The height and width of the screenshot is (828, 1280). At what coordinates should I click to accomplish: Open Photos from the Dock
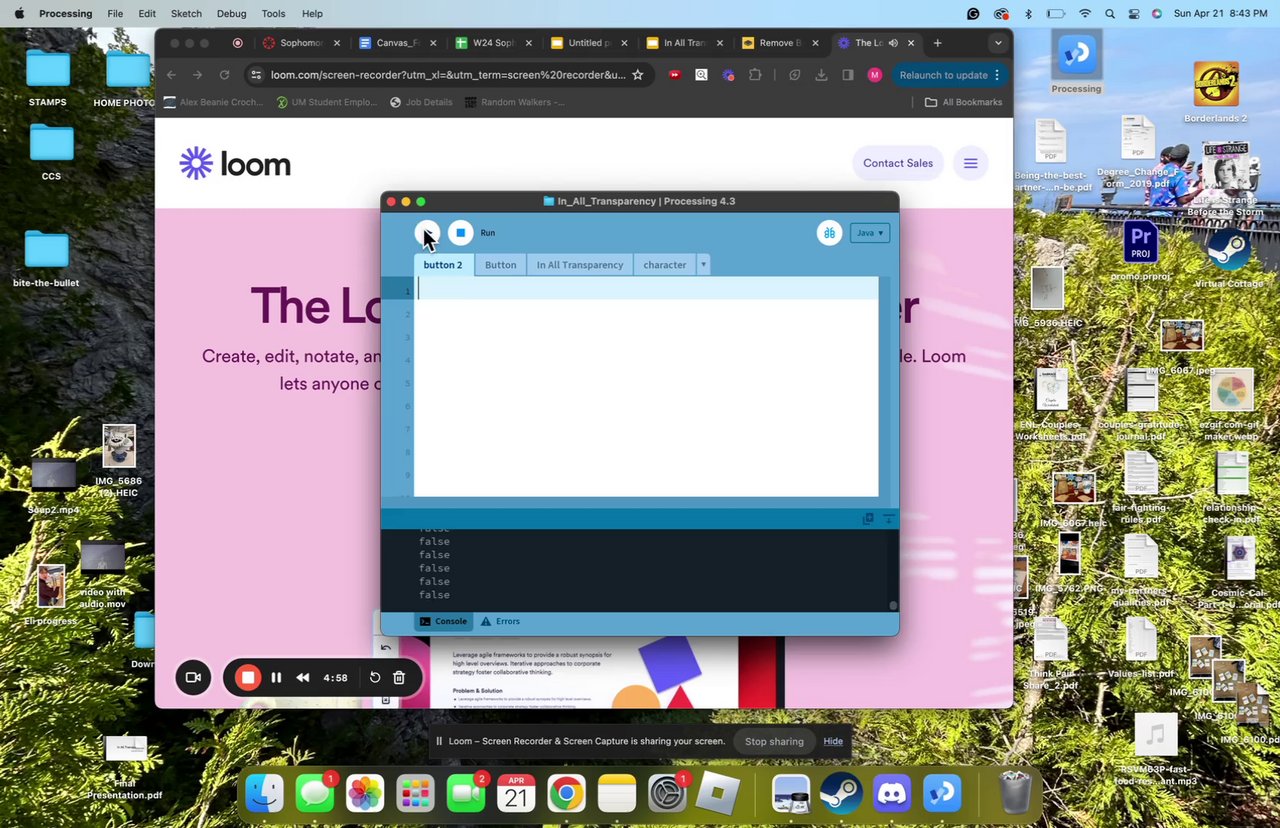pos(365,794)
